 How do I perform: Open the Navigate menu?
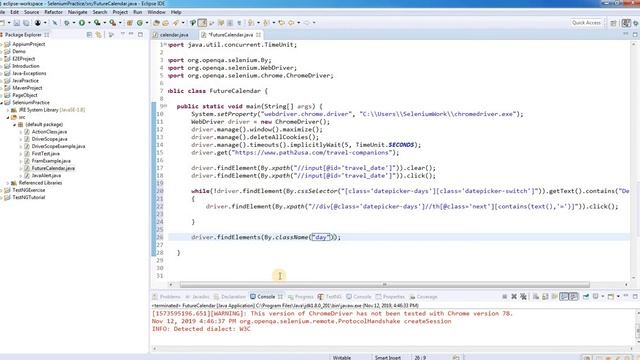[x=78, y=12]
